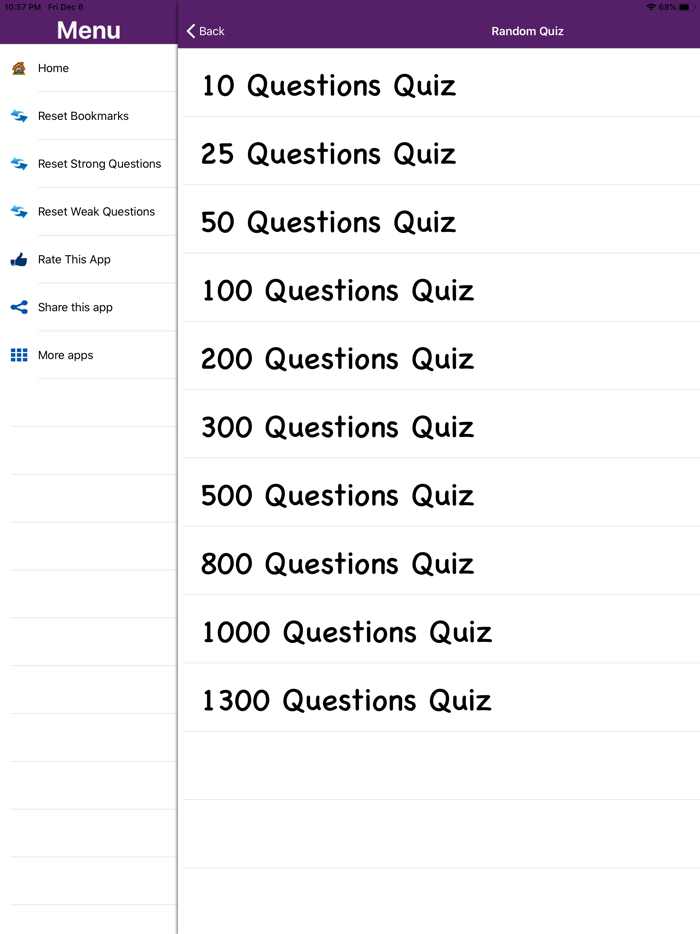Tap the Back chevron arrow
700x934 pixels.
point(191,31)
